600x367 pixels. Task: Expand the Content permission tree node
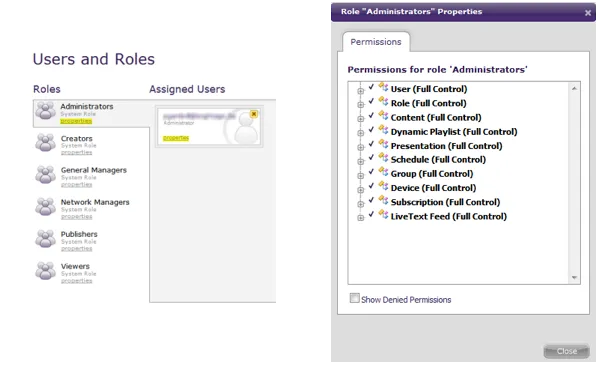[x=360, y=119]
